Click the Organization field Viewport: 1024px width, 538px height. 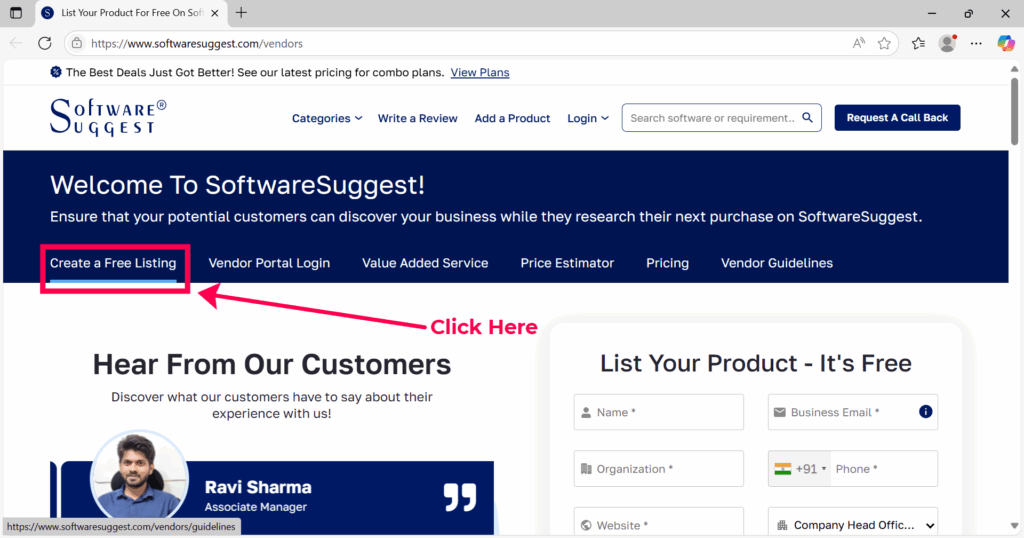point(658,469)
